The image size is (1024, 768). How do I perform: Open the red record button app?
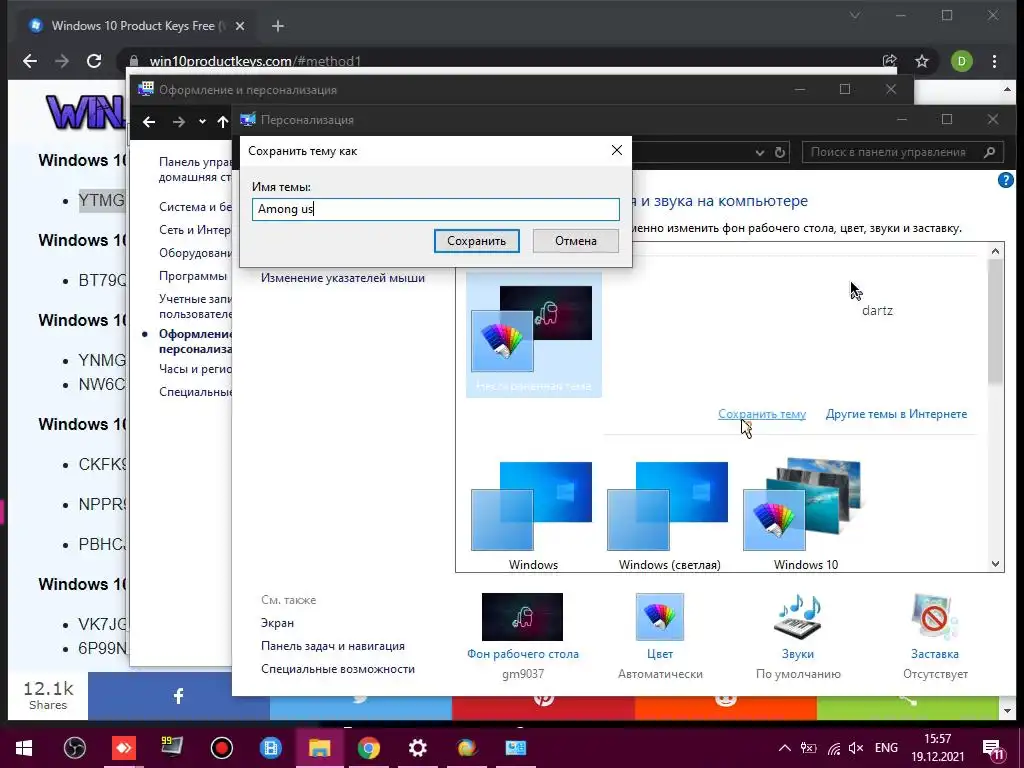point(221,748)
